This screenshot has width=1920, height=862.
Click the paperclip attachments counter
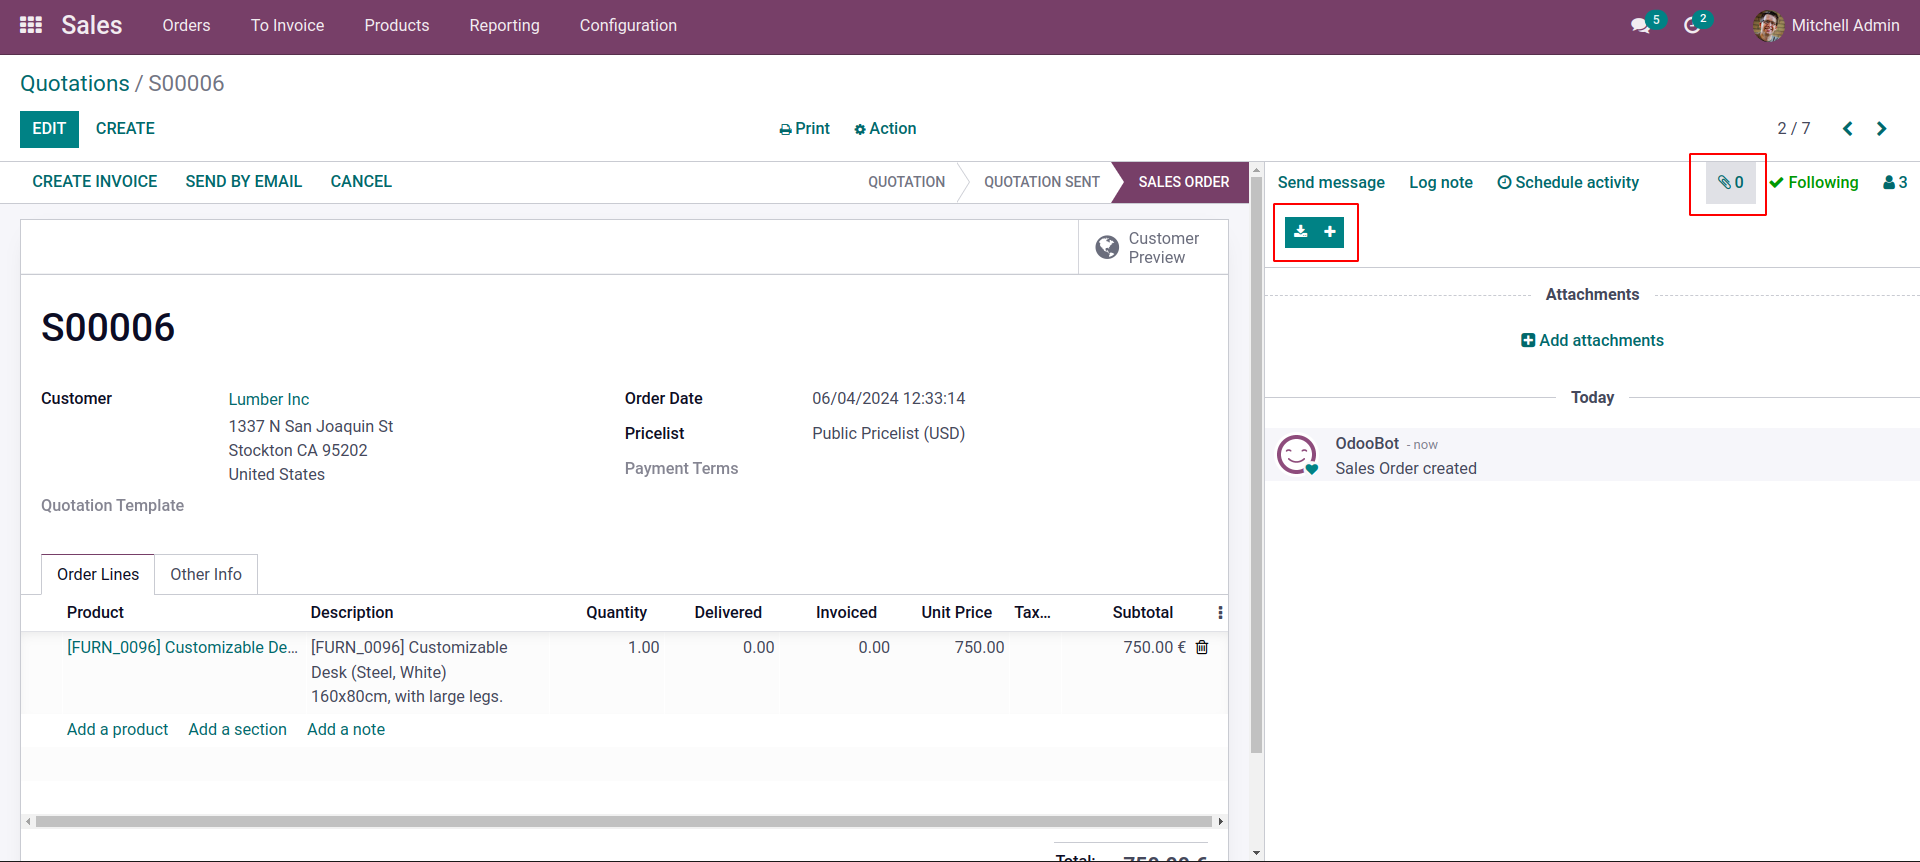(1731, 183)
